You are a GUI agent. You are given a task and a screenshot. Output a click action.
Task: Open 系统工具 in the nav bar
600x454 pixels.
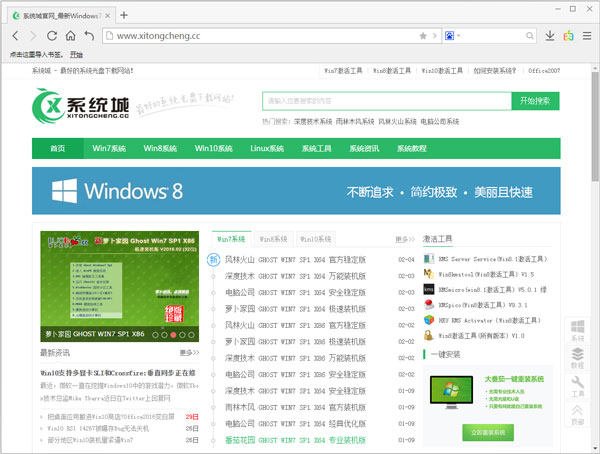(316, 149)
